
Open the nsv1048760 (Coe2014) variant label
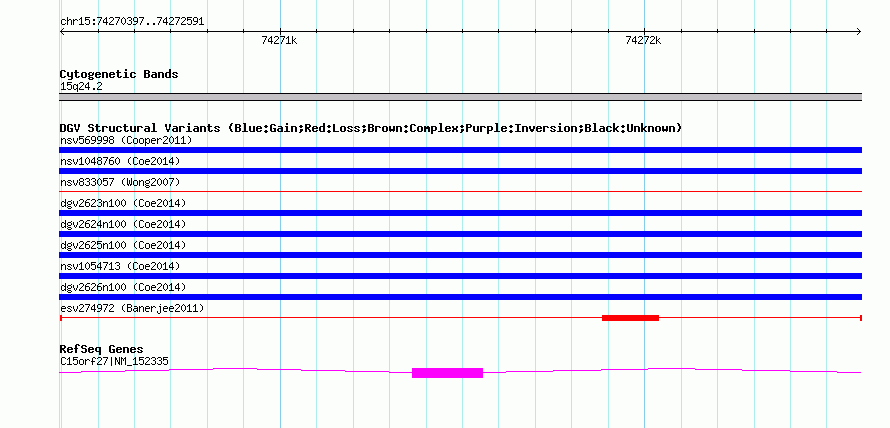(120, 161)
